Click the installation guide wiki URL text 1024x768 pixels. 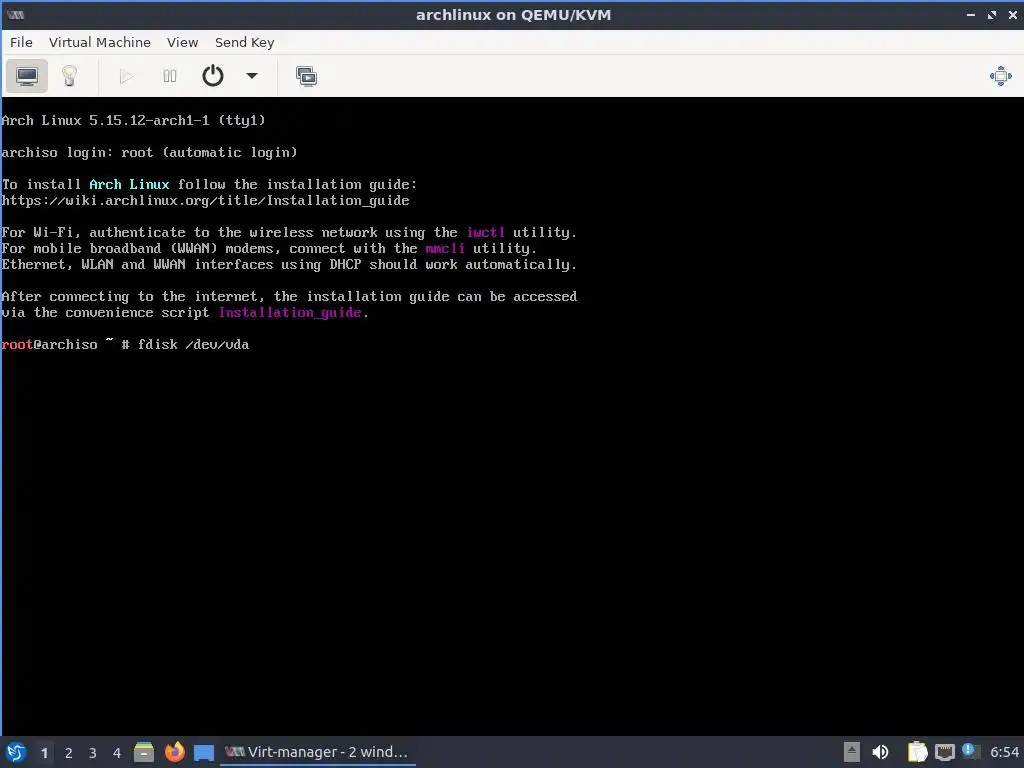point(206,200)
